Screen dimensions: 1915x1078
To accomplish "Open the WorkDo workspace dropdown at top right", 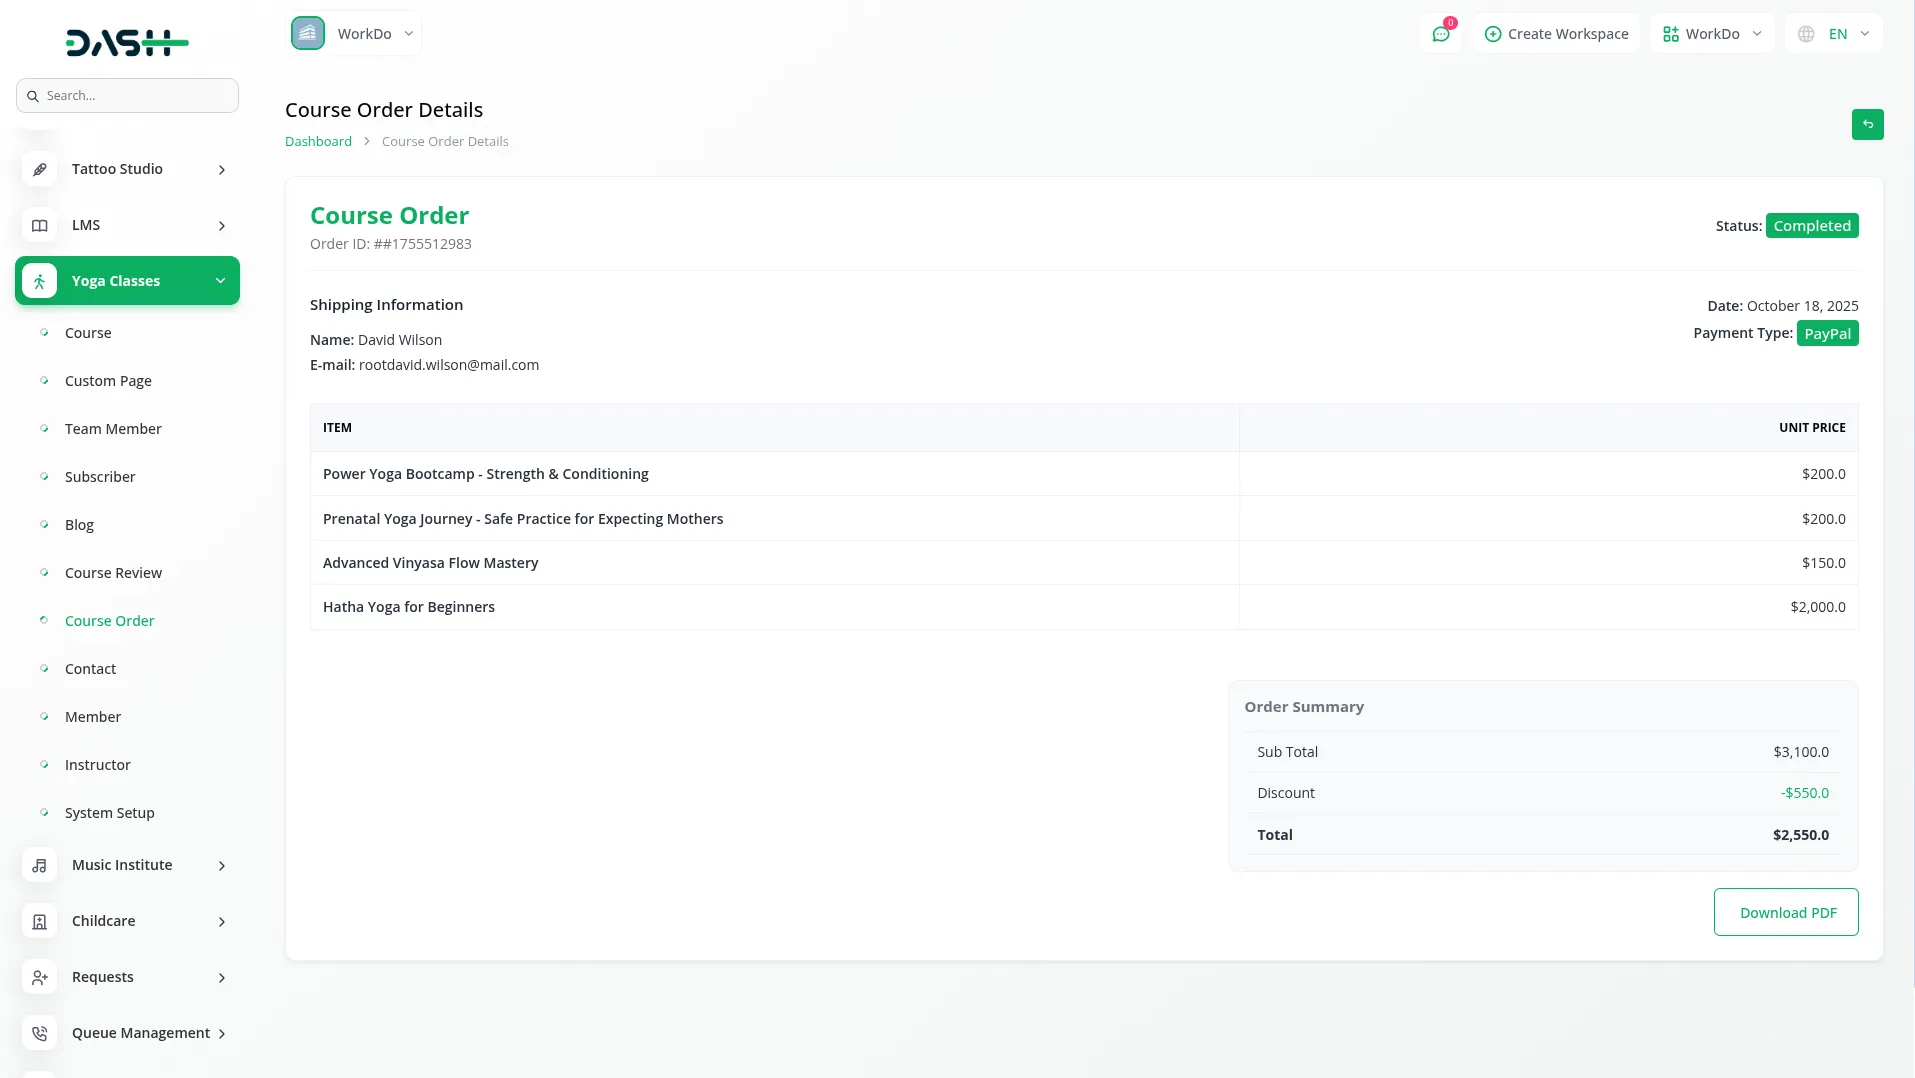I will pyautogui.click(x=1711, y=34).
